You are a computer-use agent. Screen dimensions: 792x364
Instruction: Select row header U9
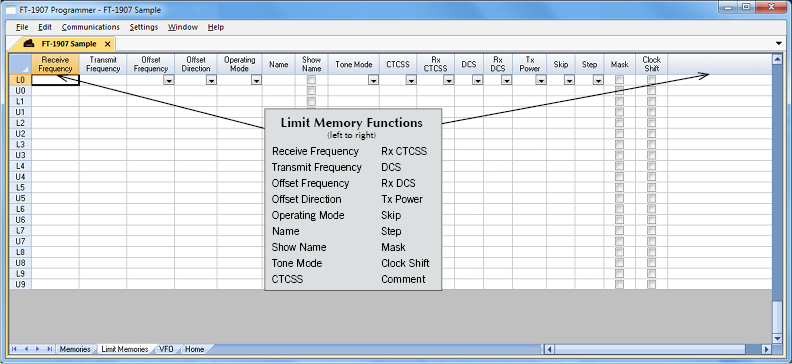coord(20,284)
